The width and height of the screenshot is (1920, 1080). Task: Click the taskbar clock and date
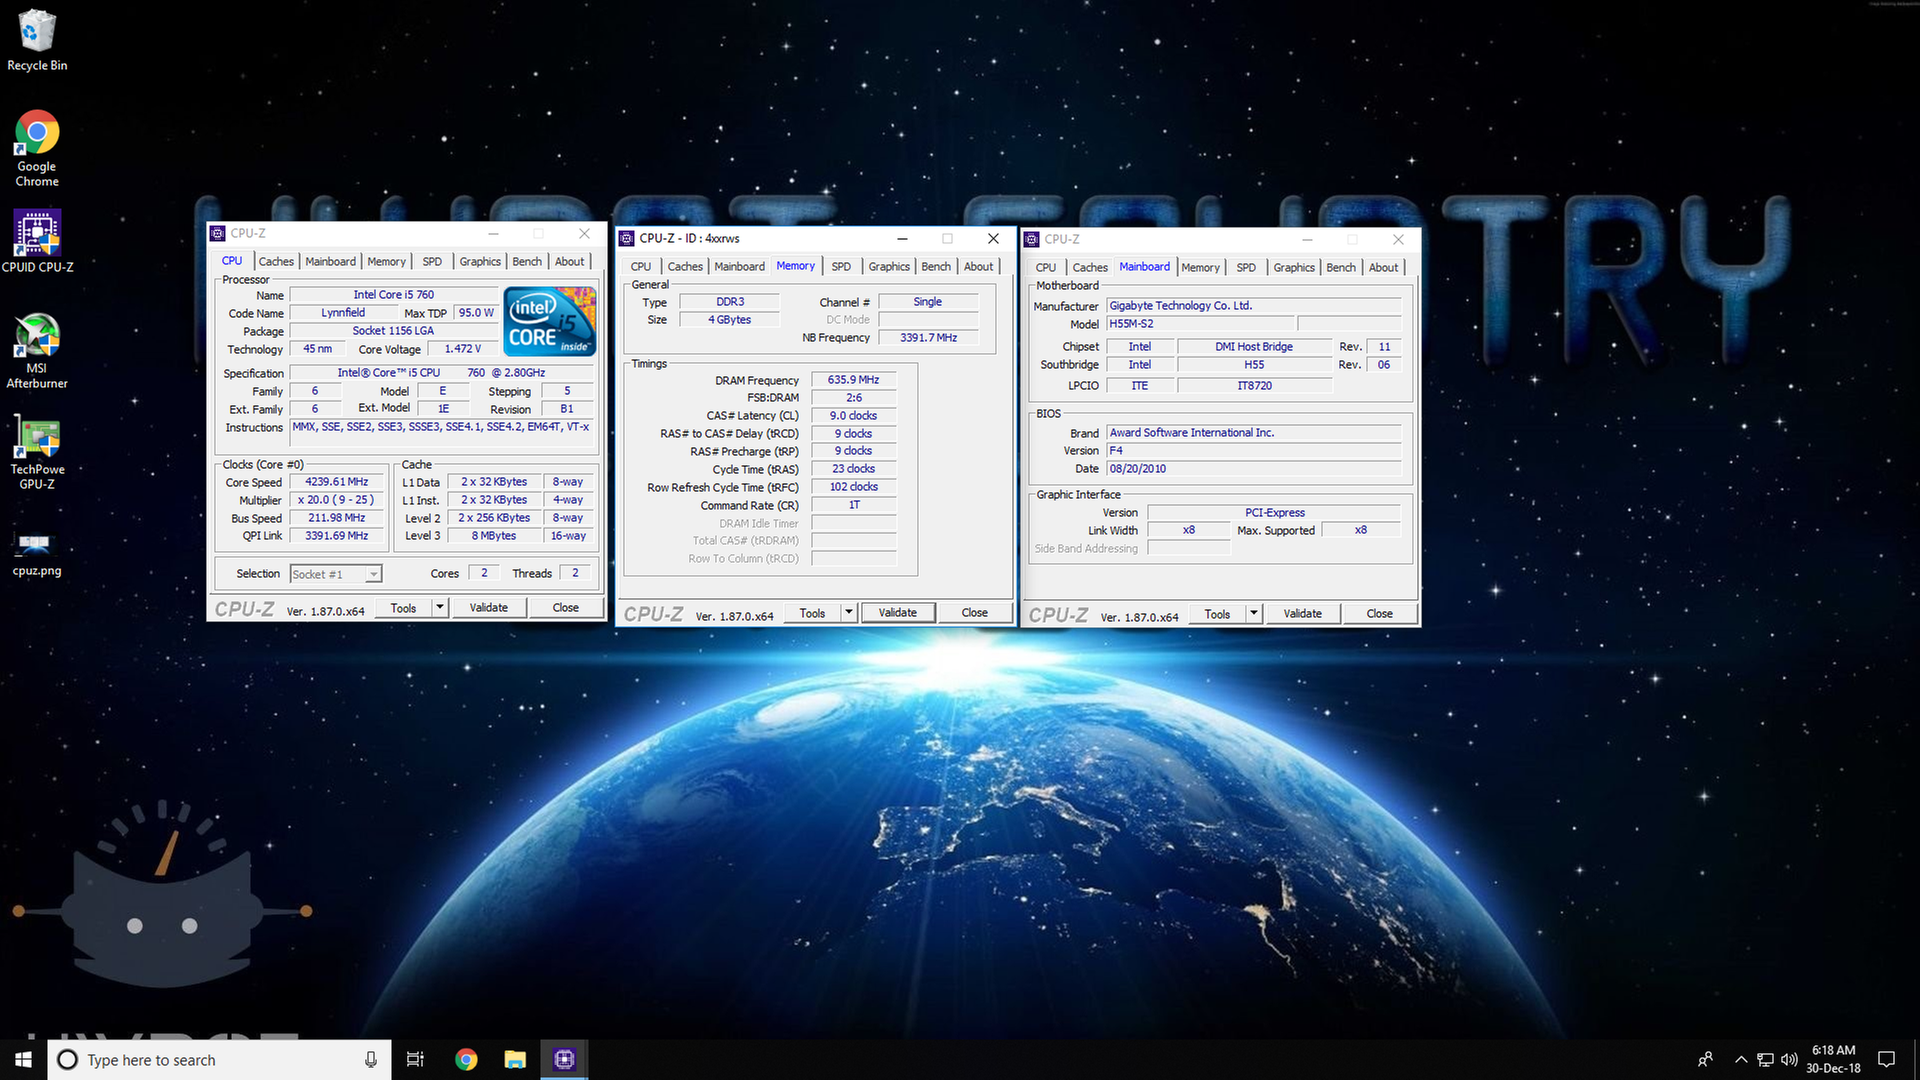pyautogui.click(x=1833, y=1059)
